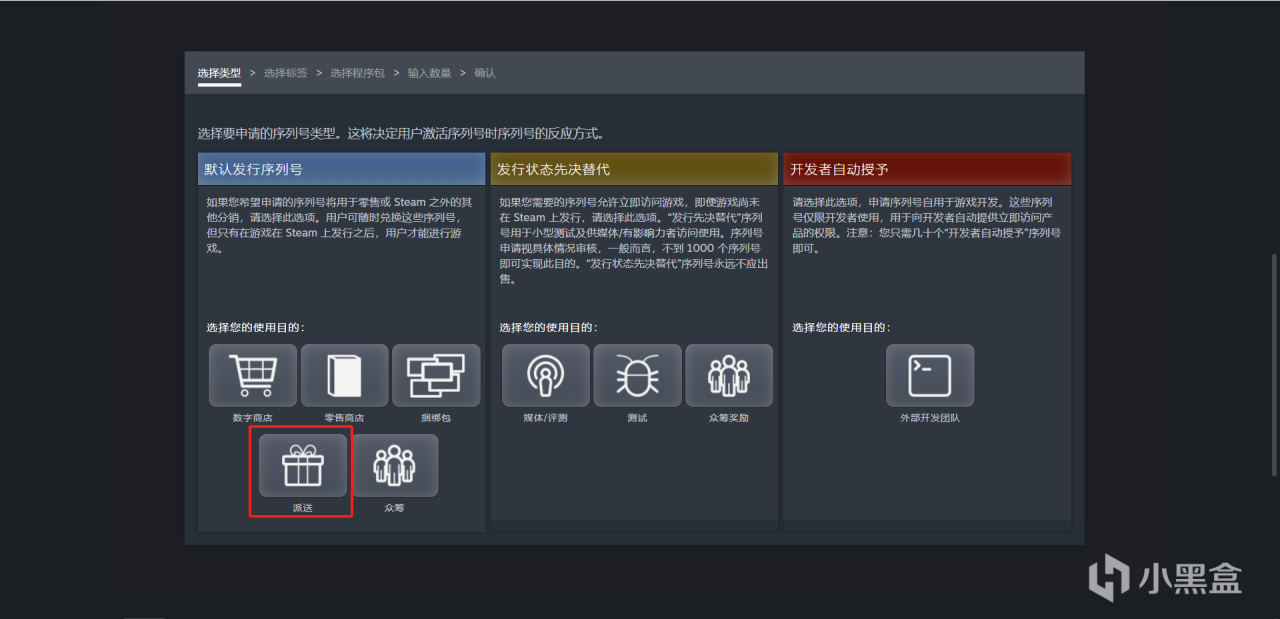Choose the 零售商店 retail store icon
Viewport: 1280px width, 619px height.
345,375
